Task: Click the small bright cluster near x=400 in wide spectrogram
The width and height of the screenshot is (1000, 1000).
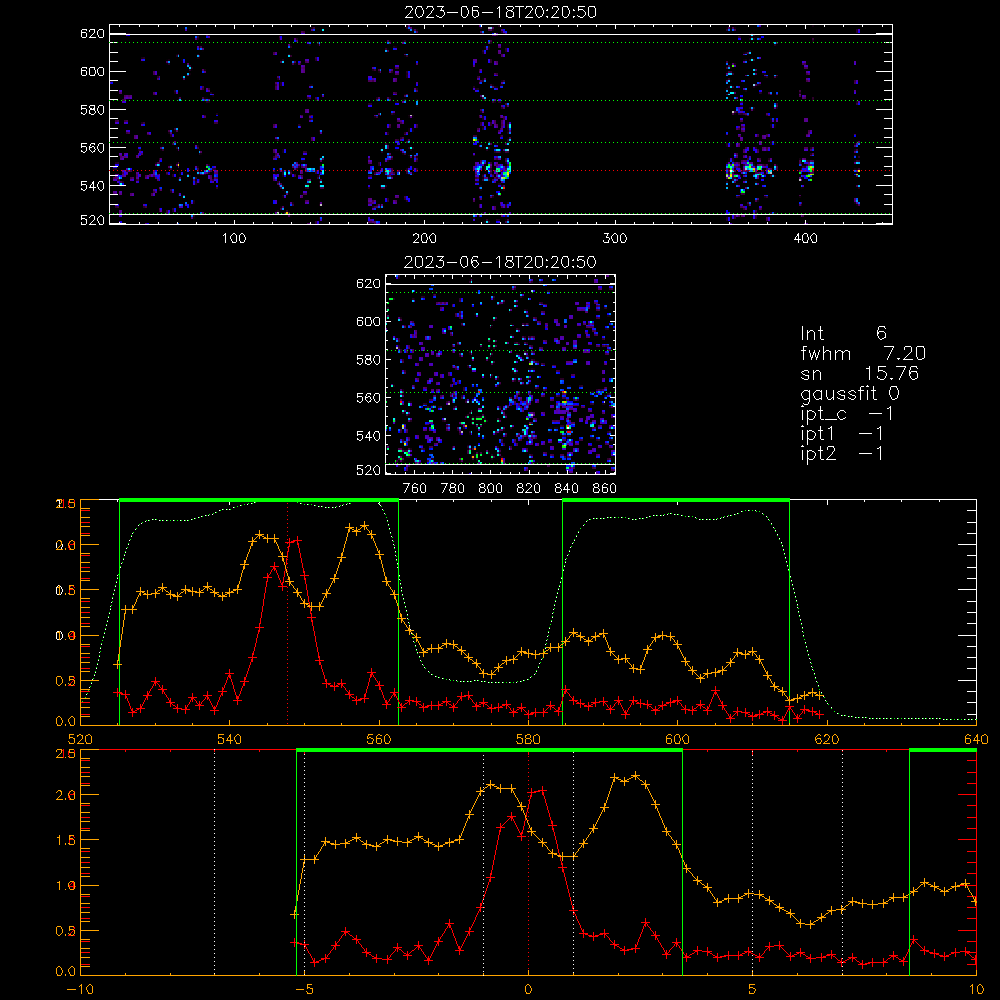Action: 807,170
